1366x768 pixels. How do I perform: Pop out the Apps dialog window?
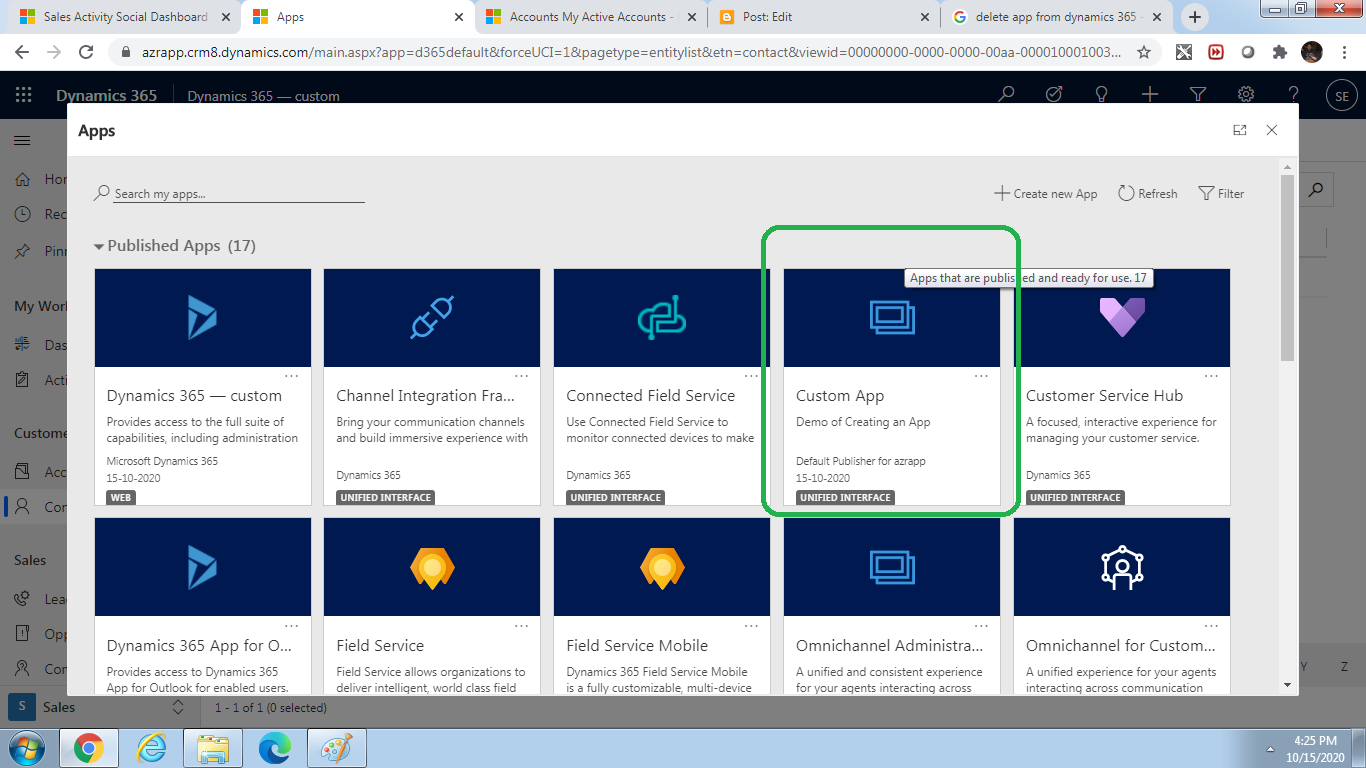tap(1240, 130)
